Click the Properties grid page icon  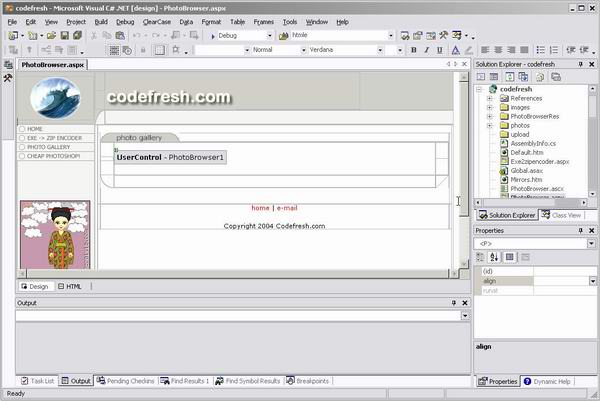pyautogui.click(x=510, y=258)
